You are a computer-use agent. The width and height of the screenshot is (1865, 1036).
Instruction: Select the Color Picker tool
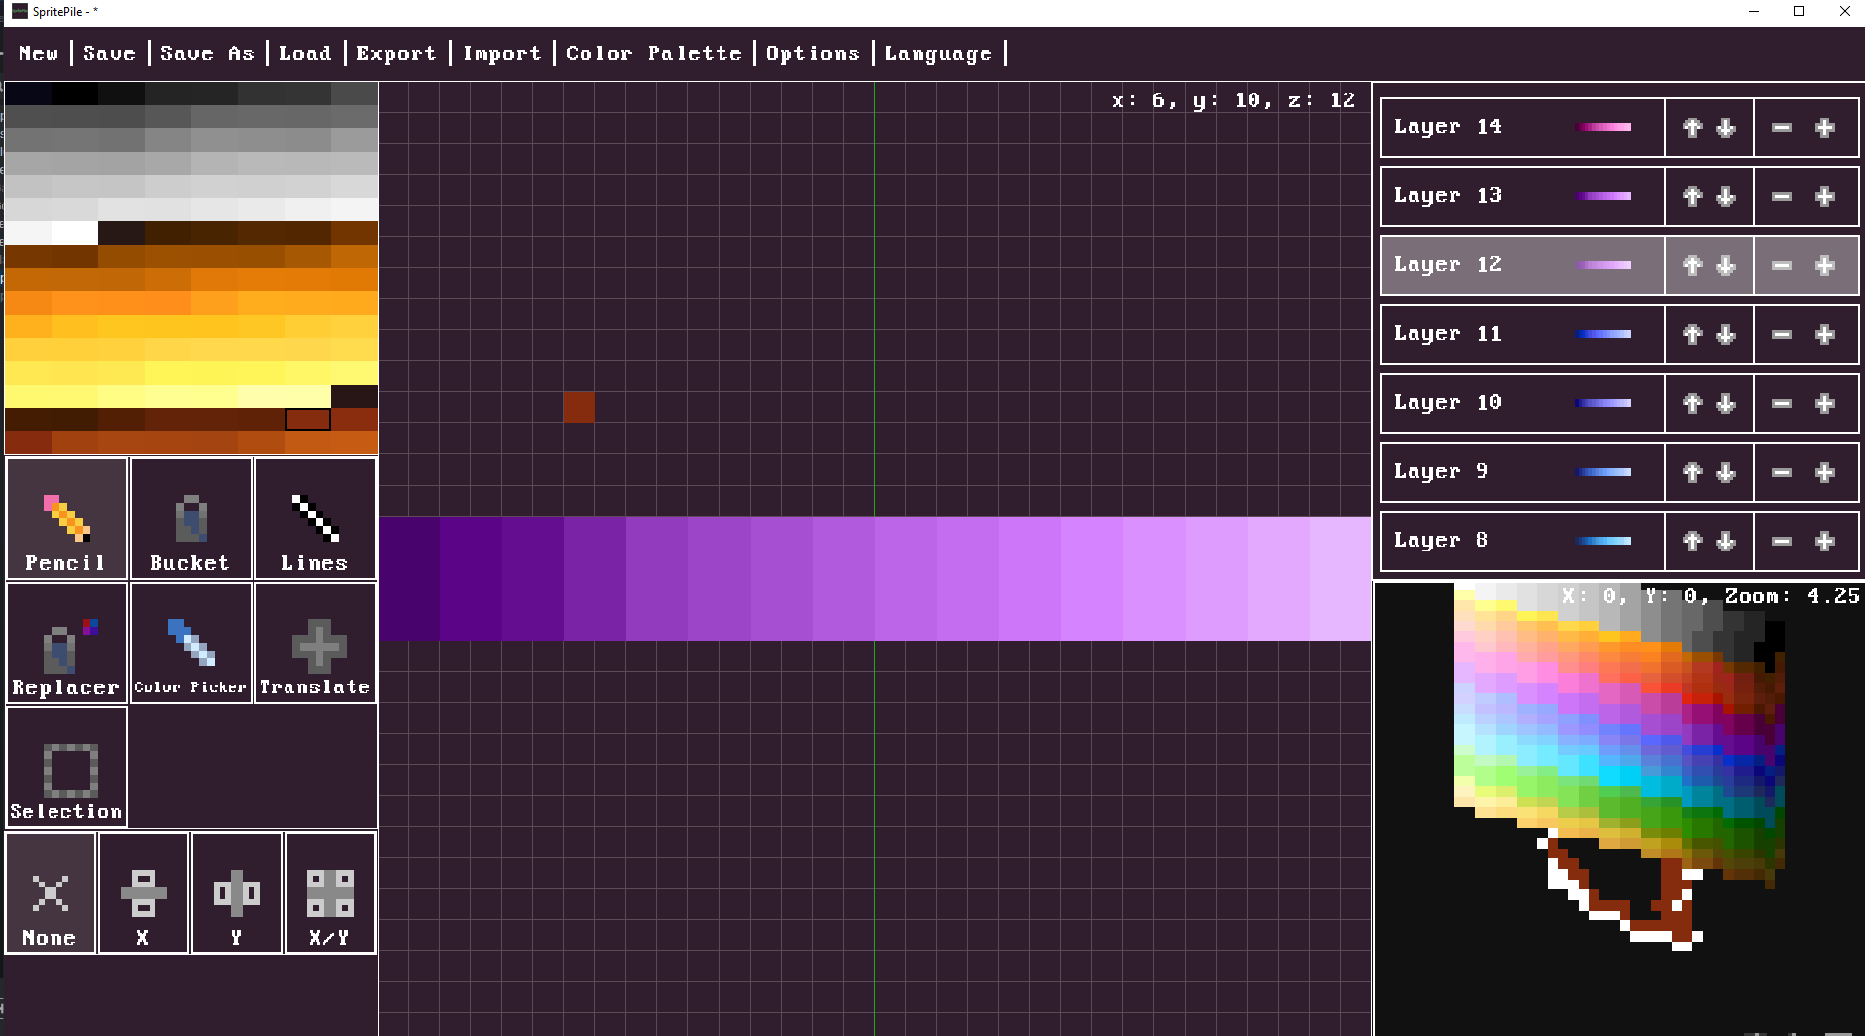click(191, 643)
